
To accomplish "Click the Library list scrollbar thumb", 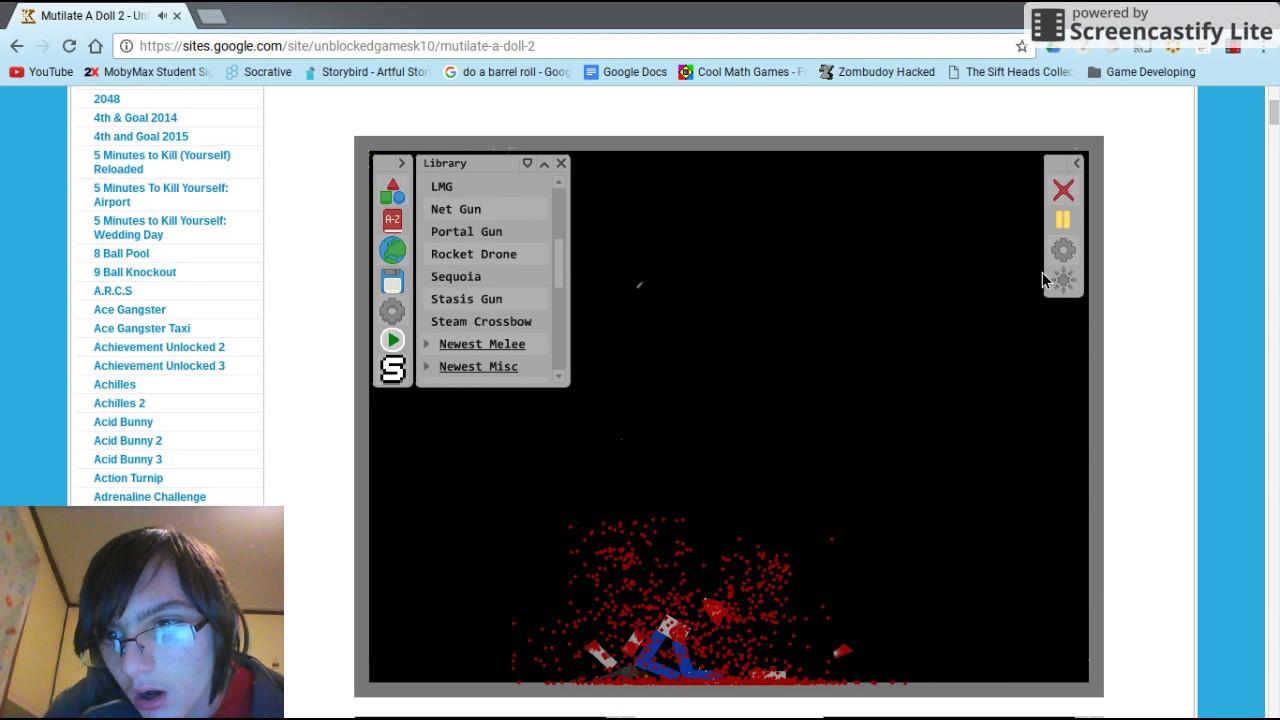I will click(x=559, y=264).
